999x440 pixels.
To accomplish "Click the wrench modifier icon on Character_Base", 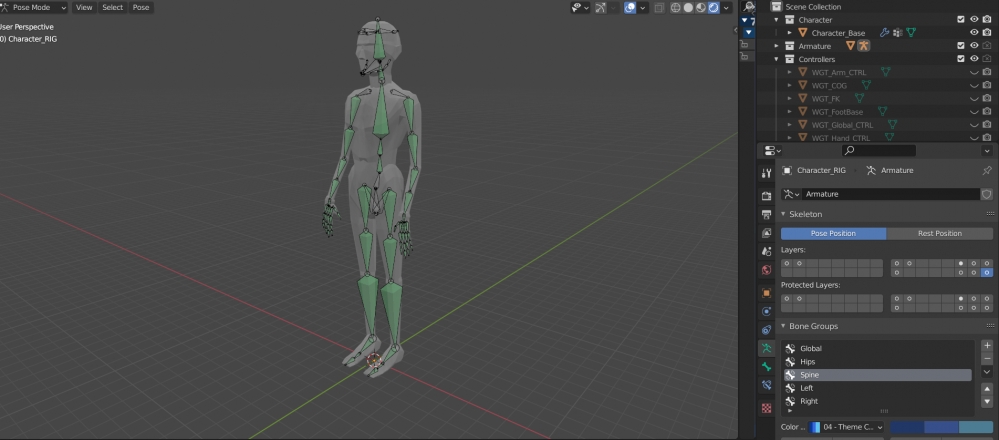I will (884, 32).
